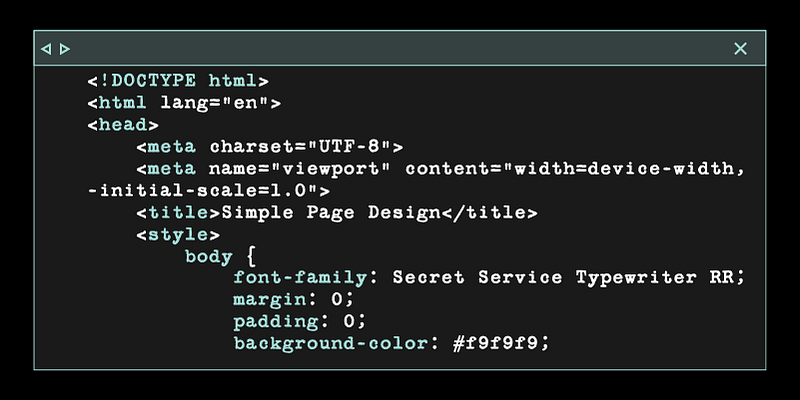Click the left-pointing back triangle icon
The height and width of the screenshot is (400, 800).
coord(46,48)
